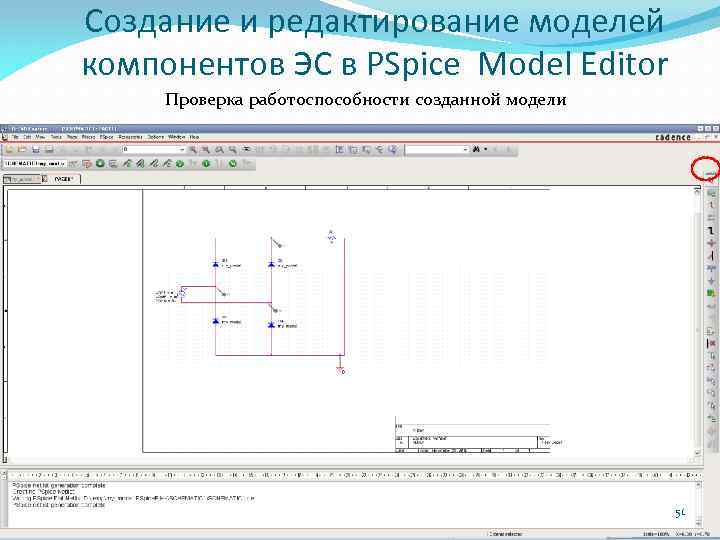Screen dimensions: 720x540
Task: Select the voltage source on schematic left
Action: tap(182, 293)
